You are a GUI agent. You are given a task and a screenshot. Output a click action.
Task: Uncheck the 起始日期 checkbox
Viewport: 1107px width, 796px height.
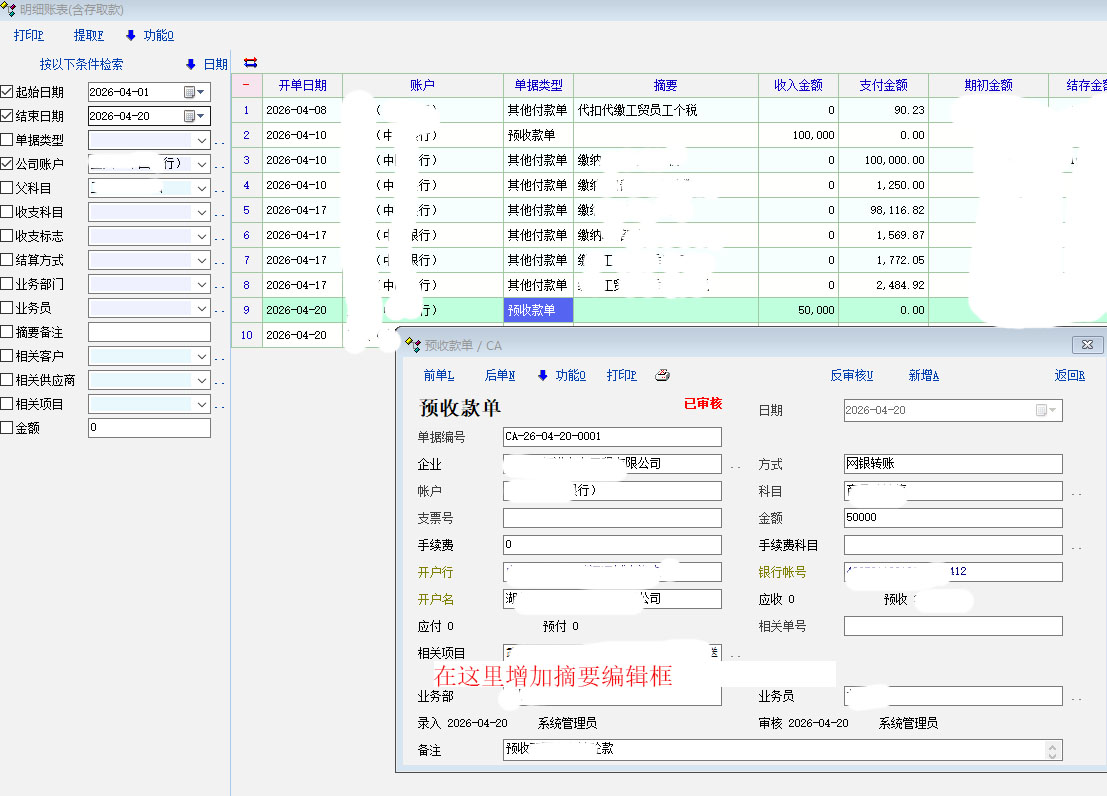tap(8, 92)
